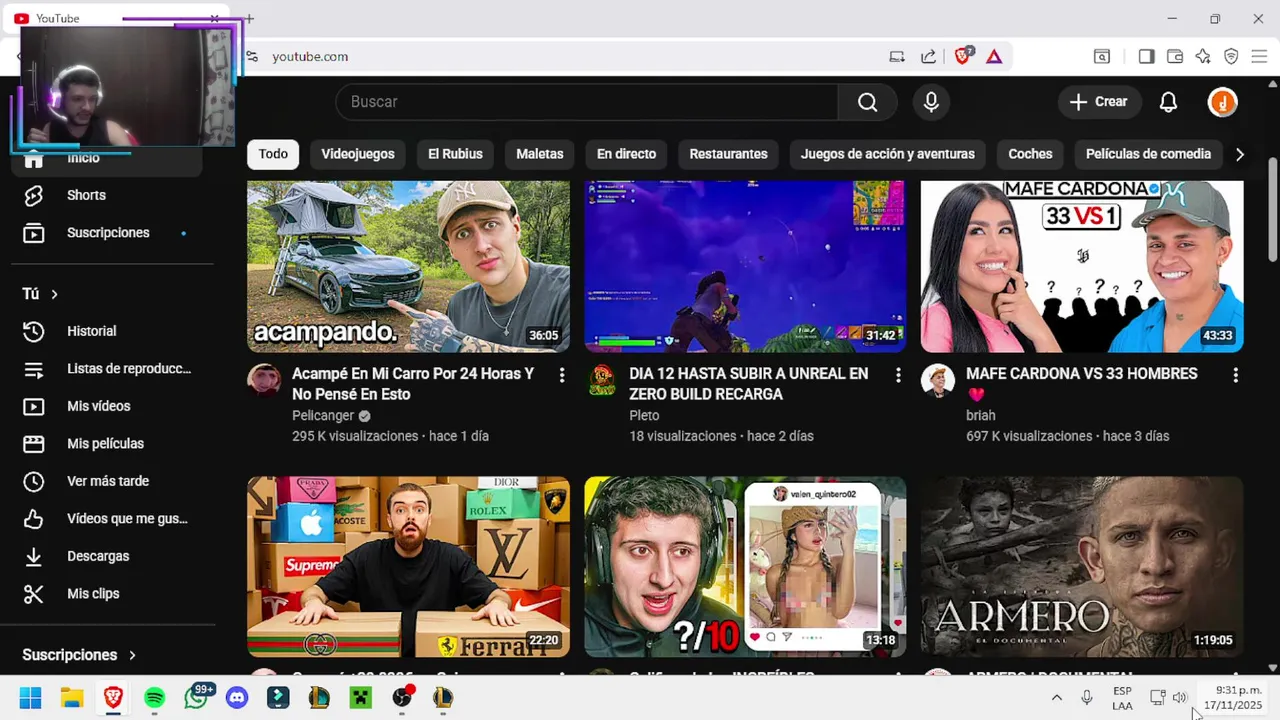
Task: Open briah channel avatar
Action: (938, 380)
